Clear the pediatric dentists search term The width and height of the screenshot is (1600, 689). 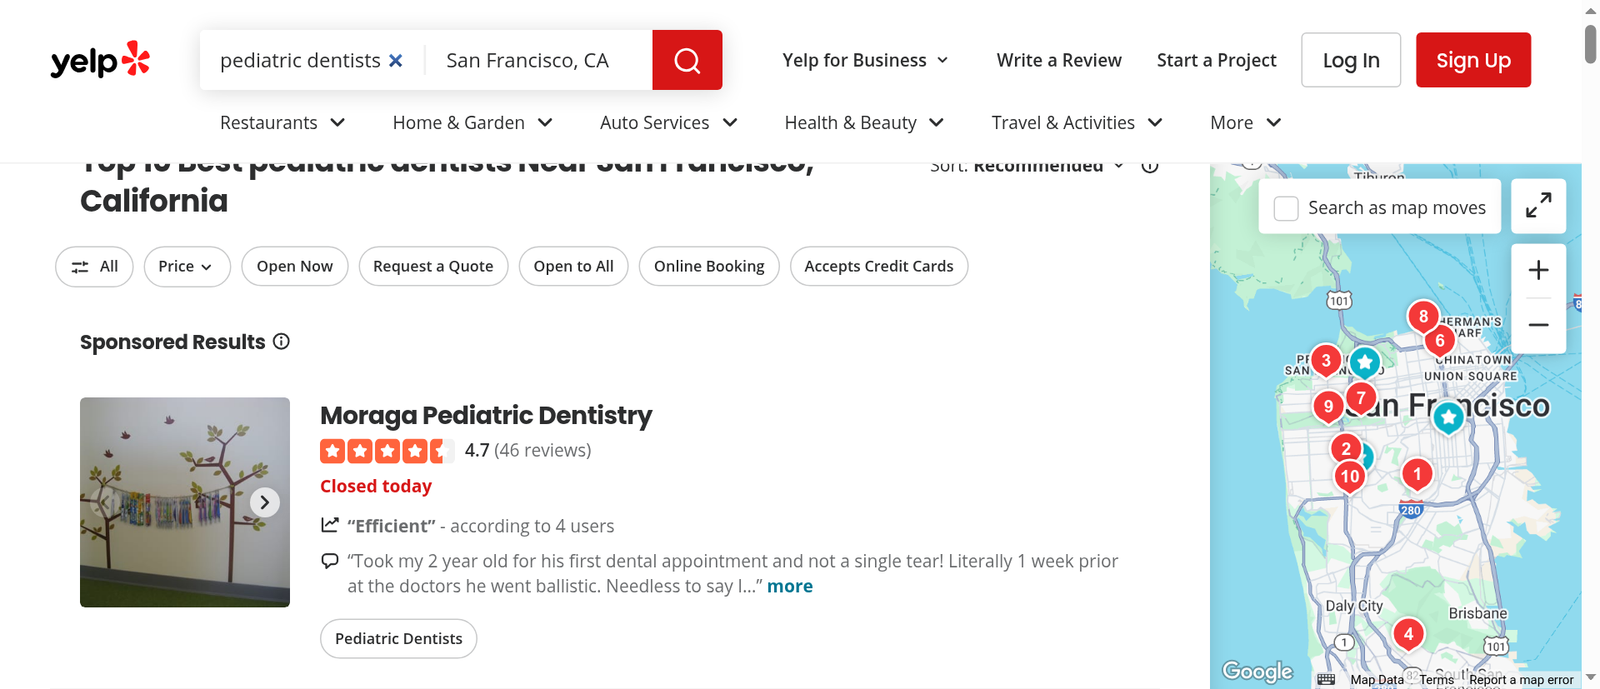tap(396, 61)
